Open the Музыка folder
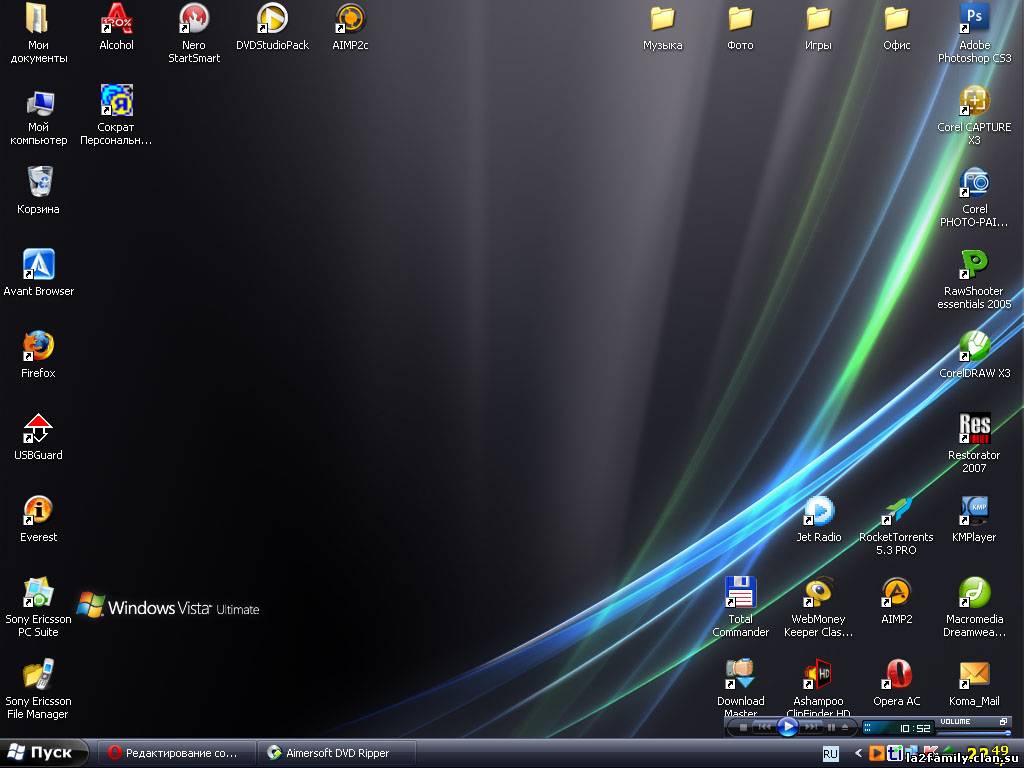The image size is (1024, 768). (662, 19)
